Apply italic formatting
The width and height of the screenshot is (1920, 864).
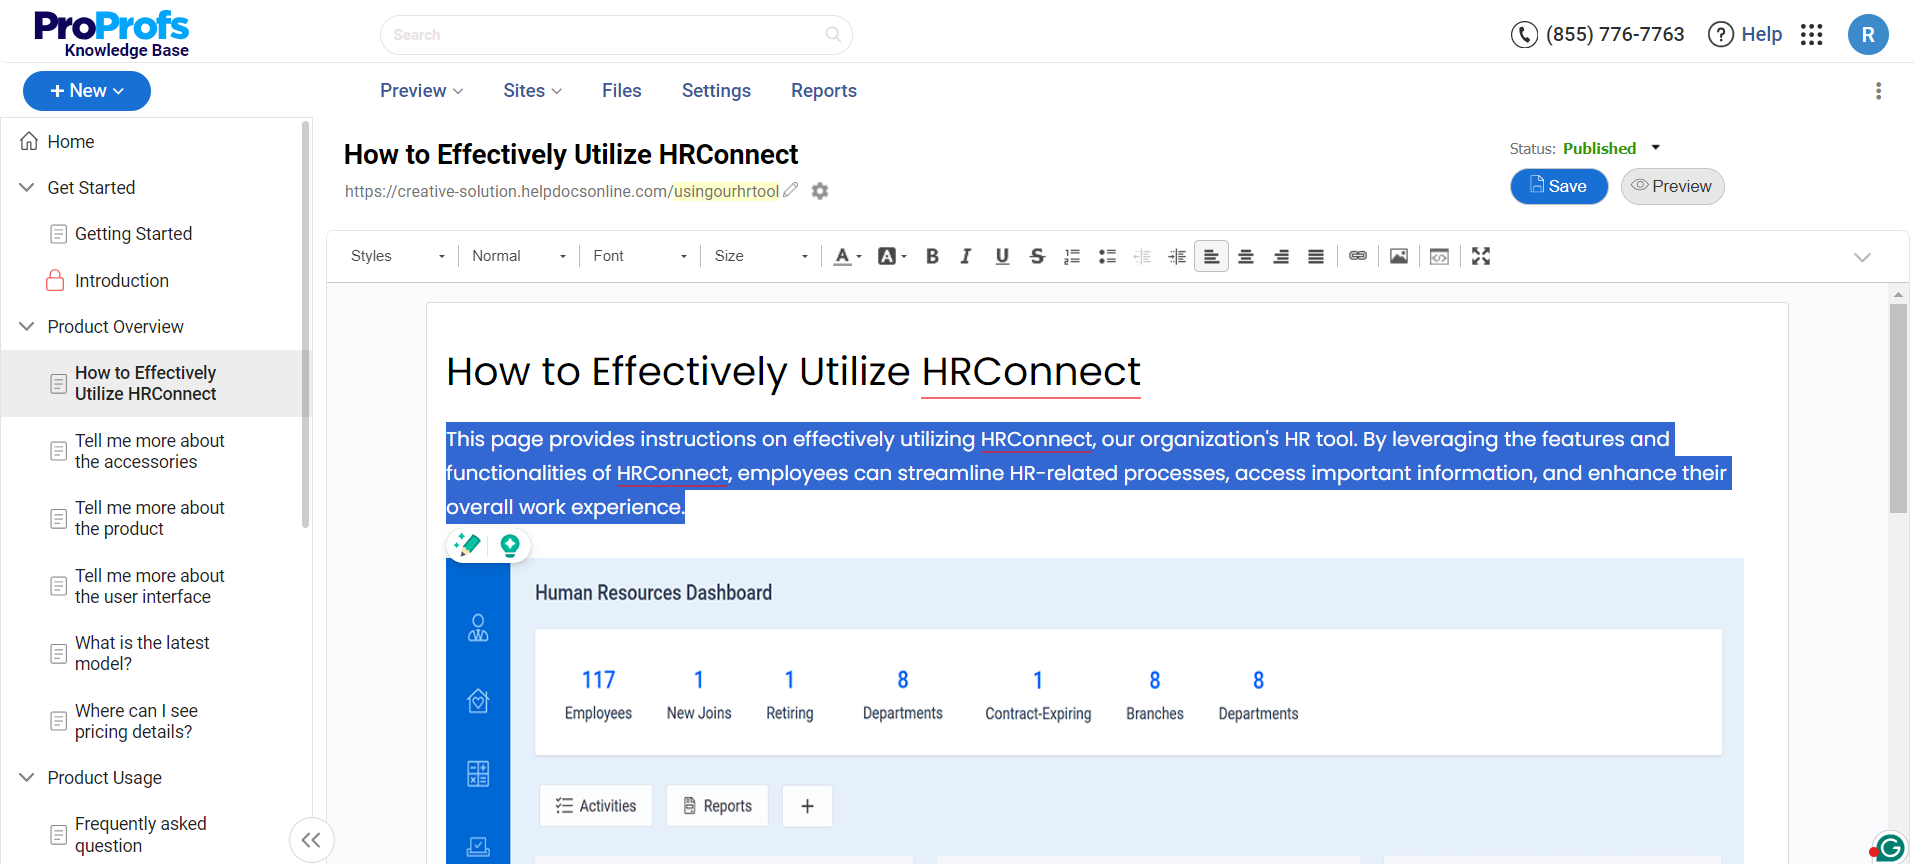(966, 256)
